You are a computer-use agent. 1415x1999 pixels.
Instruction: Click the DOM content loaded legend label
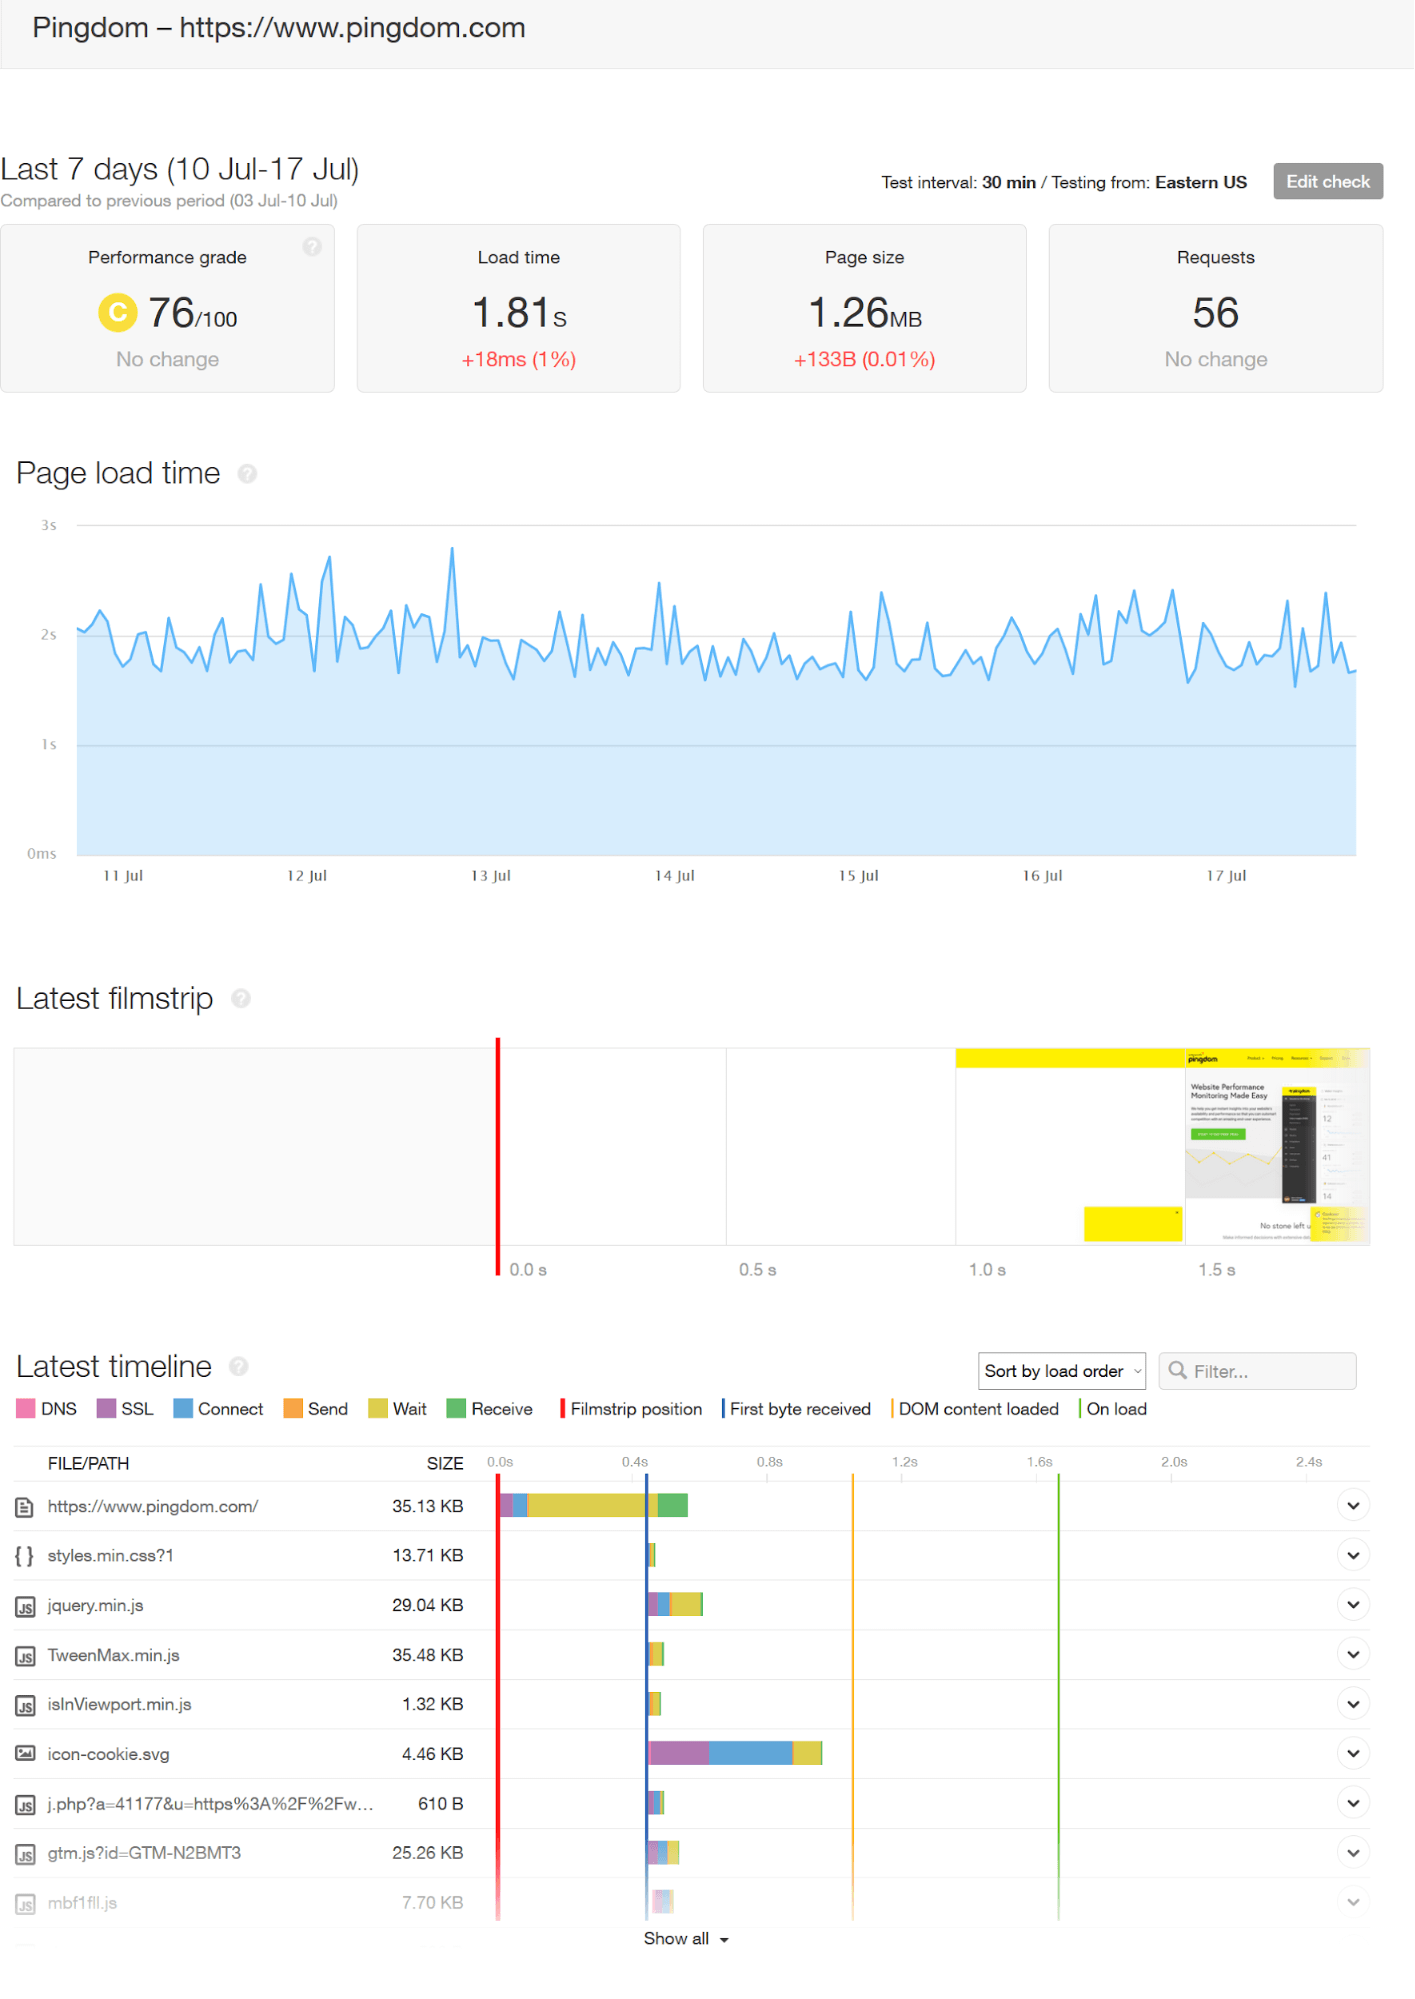tap(979, 1410)
